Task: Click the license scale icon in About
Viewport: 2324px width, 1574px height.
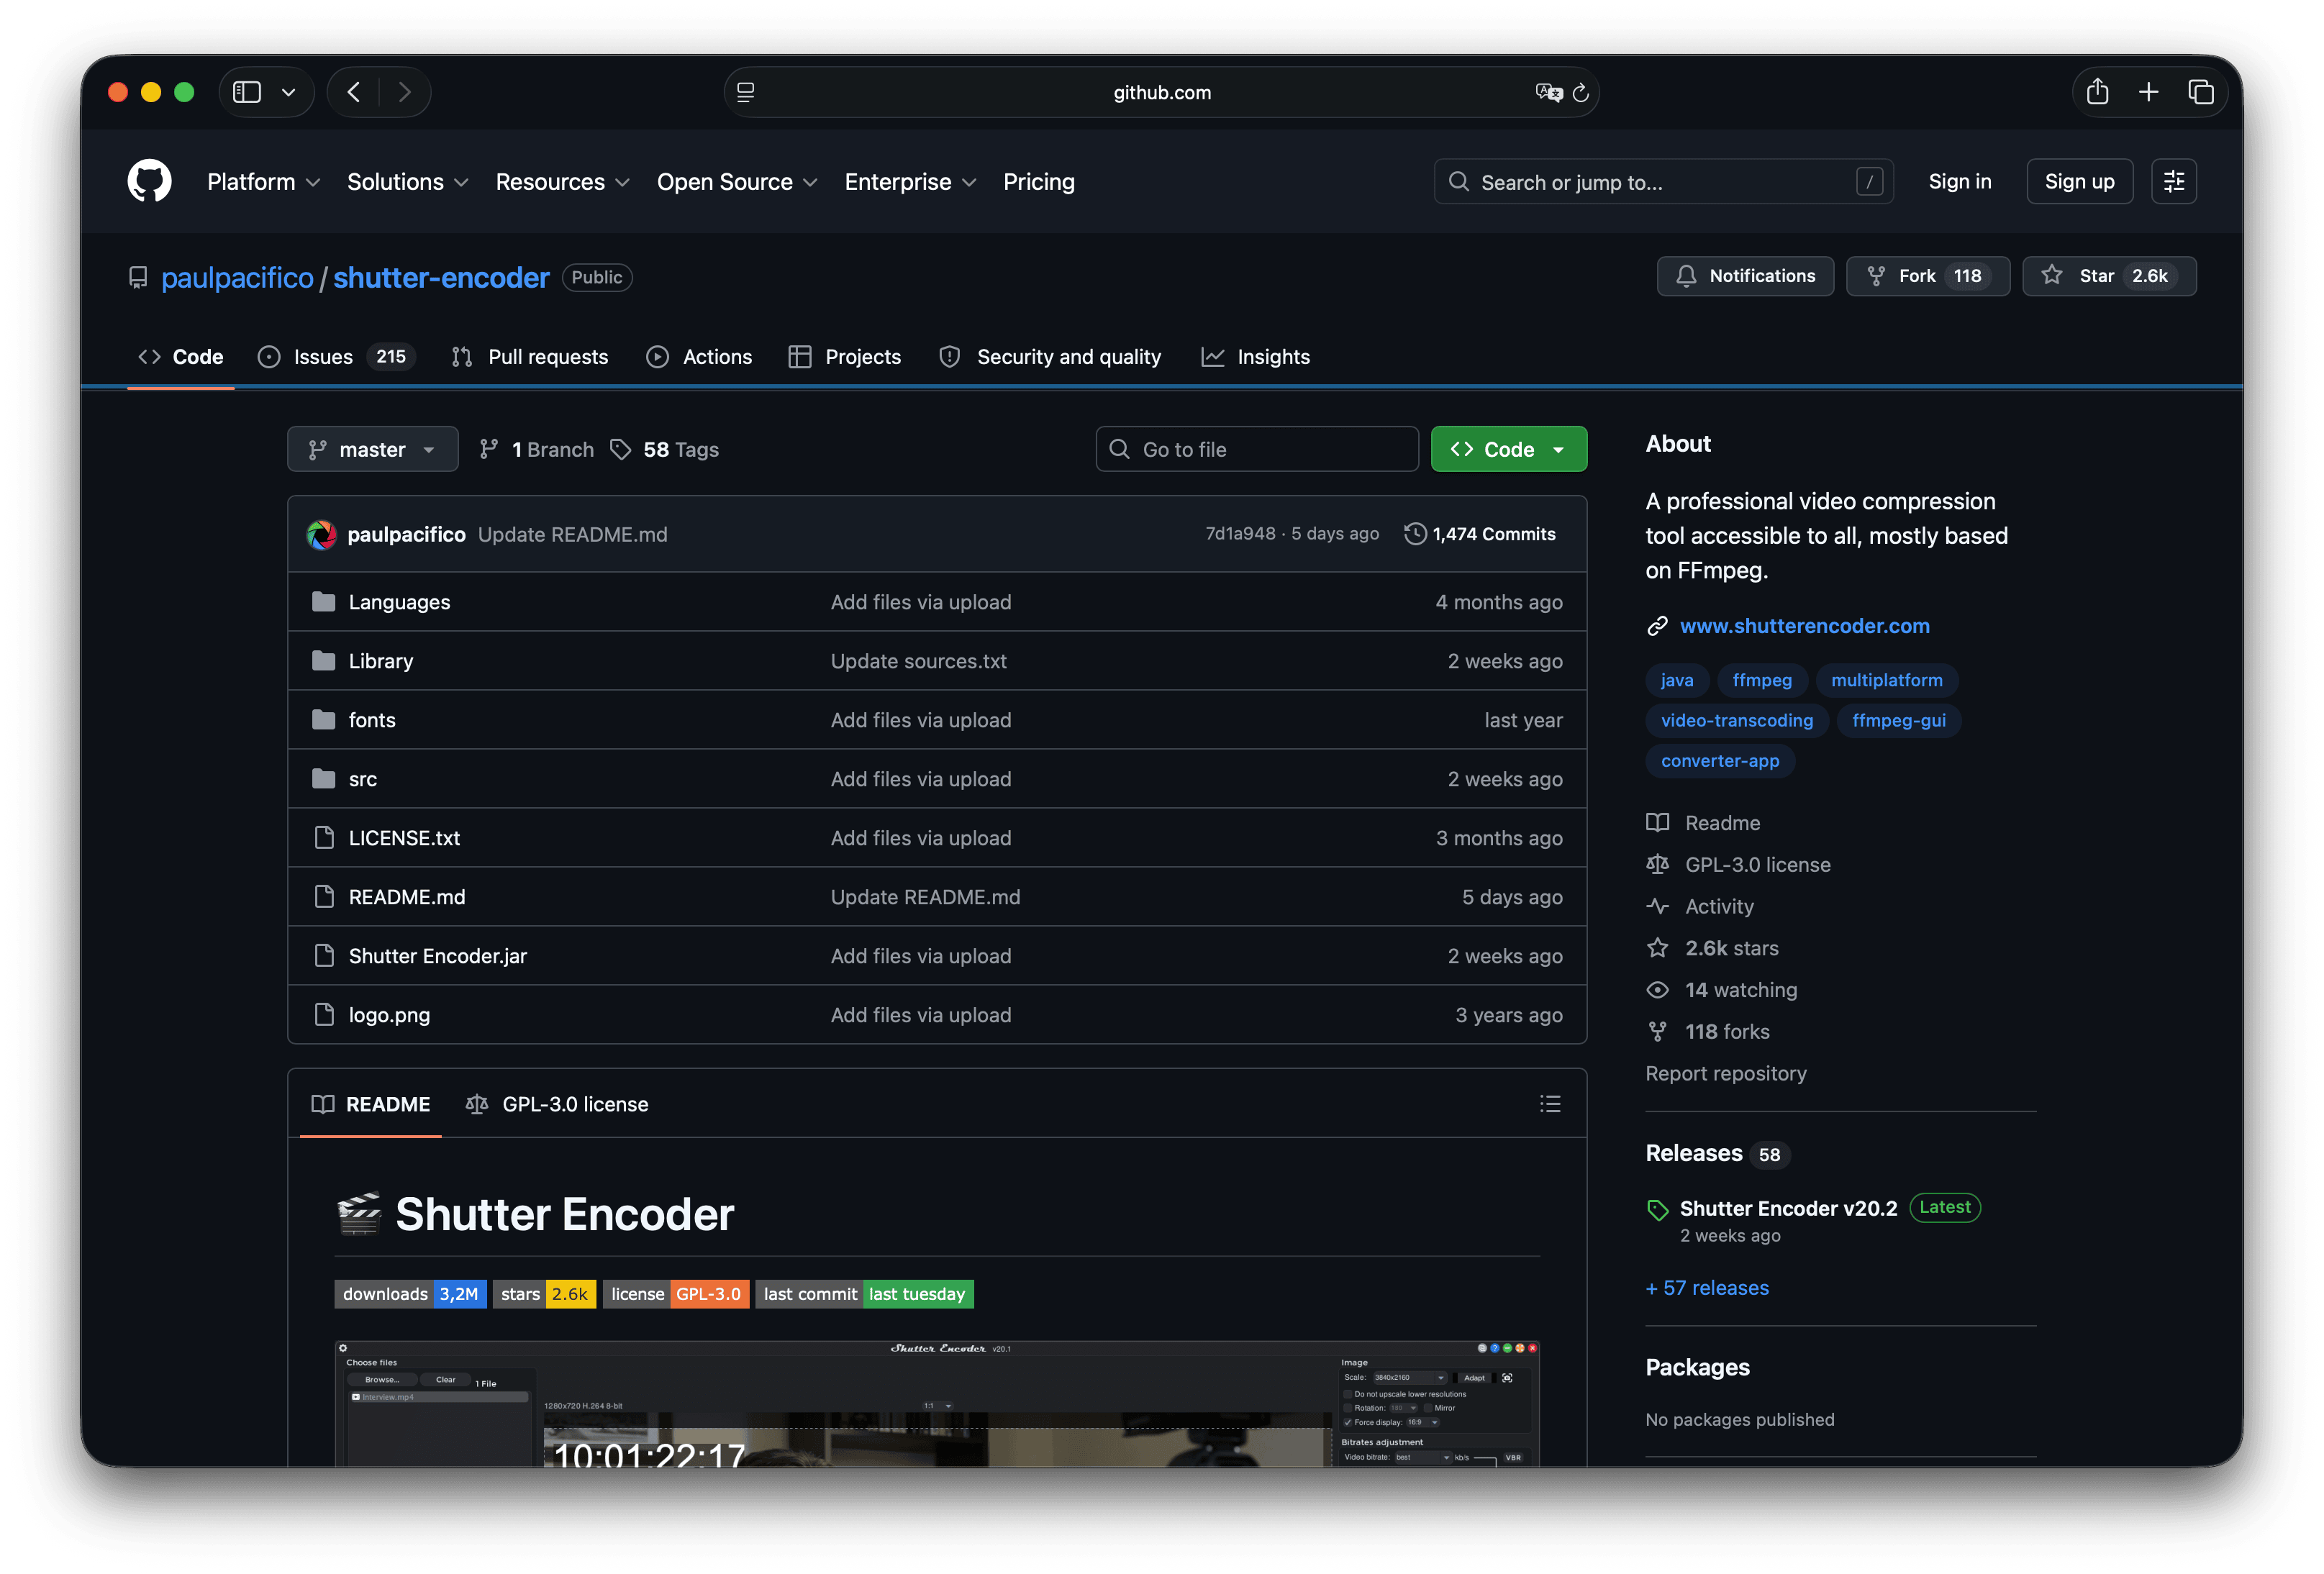Action: 1657,865
